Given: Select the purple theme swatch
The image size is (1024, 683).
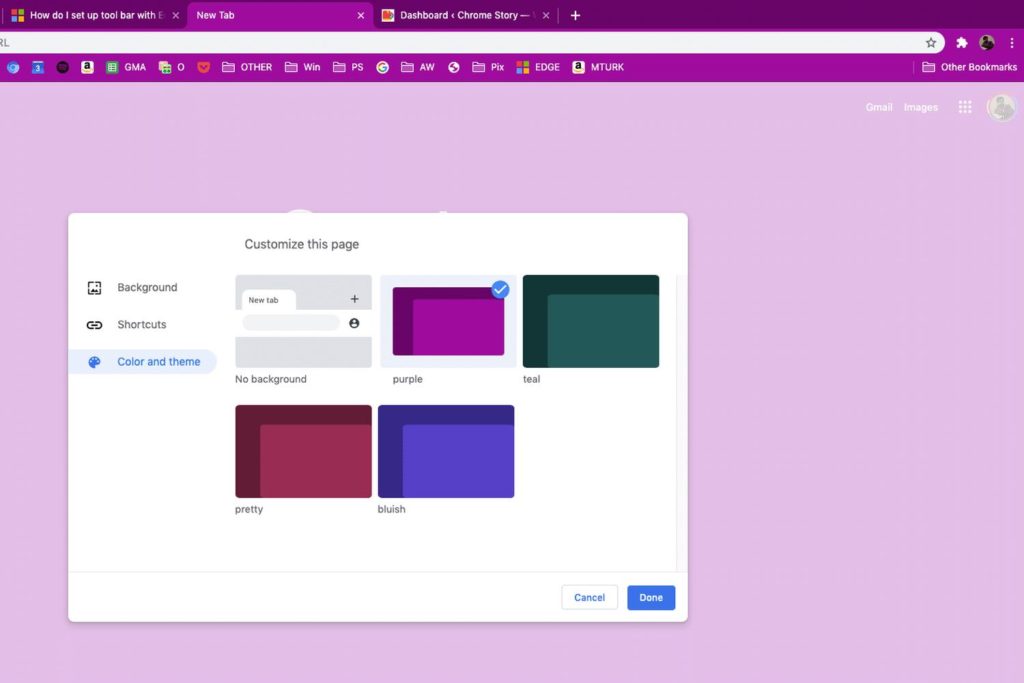Looking at the screenshot, I should coord(446,320).
